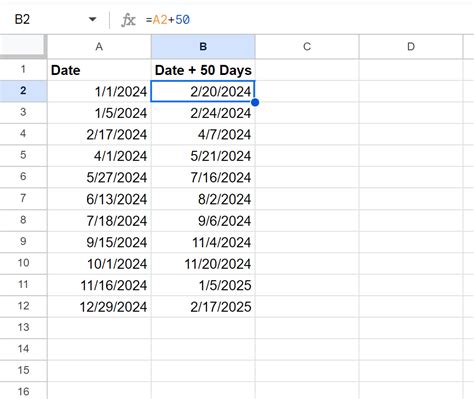Select cell containing 2/17/2024

[99, 134]
